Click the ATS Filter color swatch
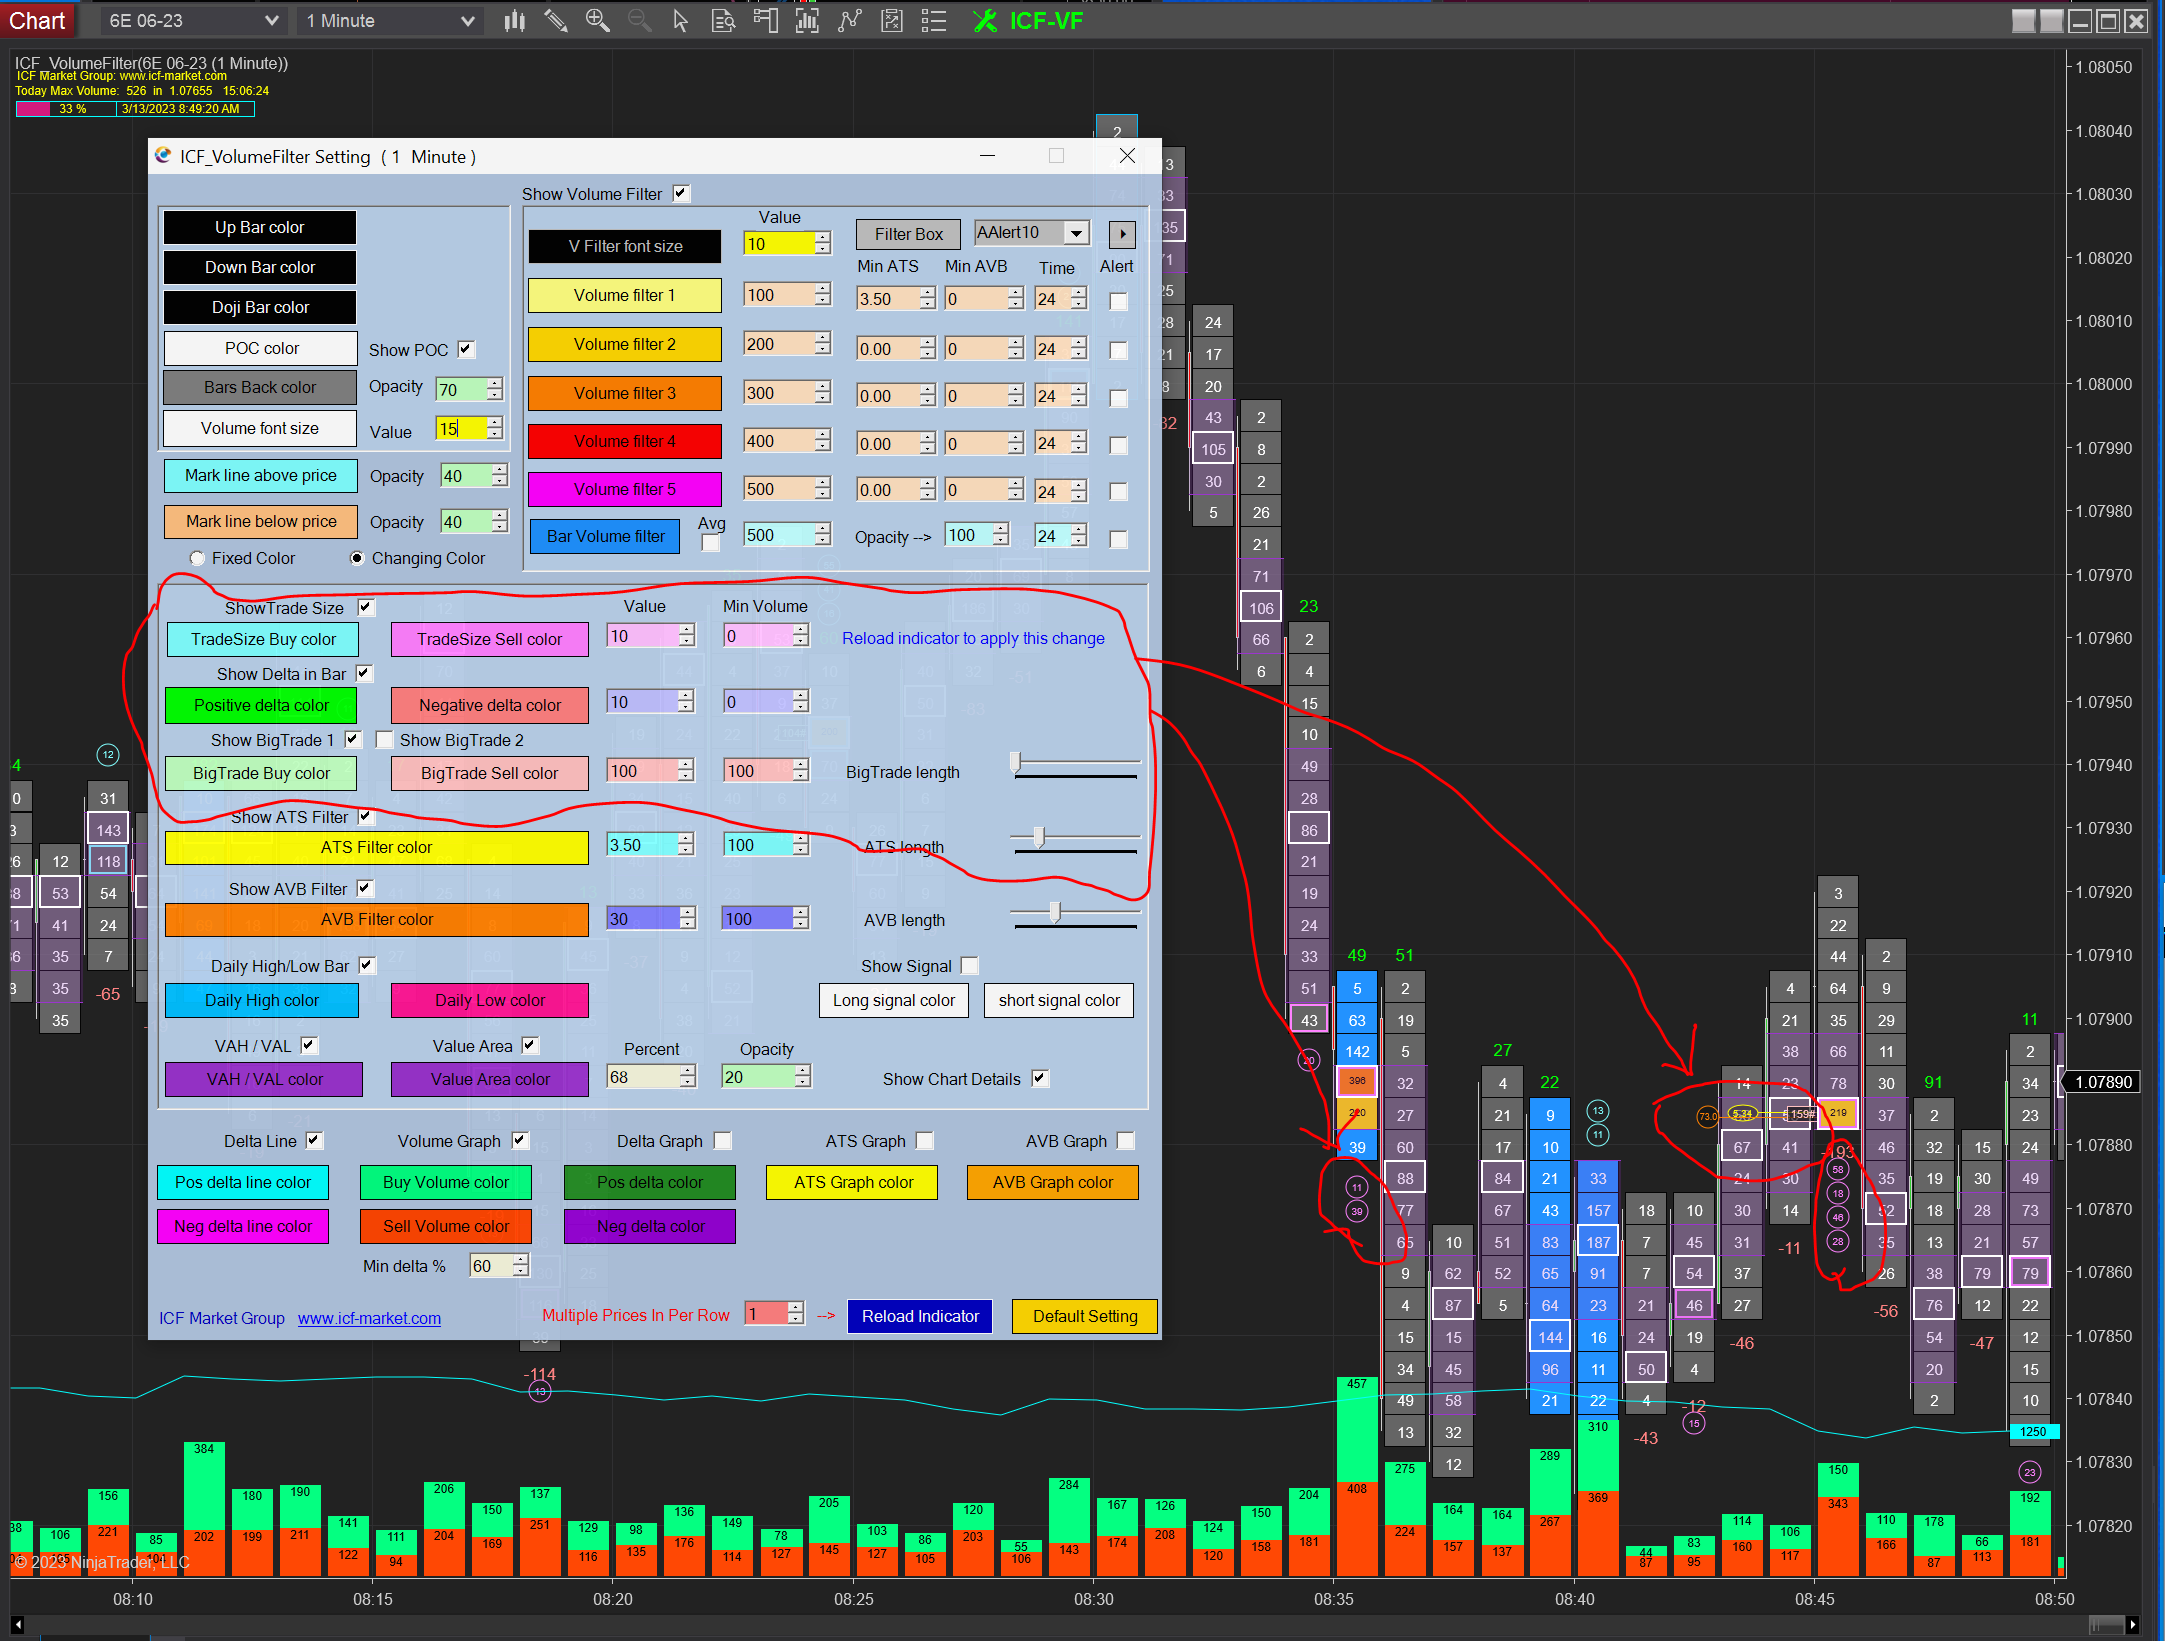 tap(377, 847)
